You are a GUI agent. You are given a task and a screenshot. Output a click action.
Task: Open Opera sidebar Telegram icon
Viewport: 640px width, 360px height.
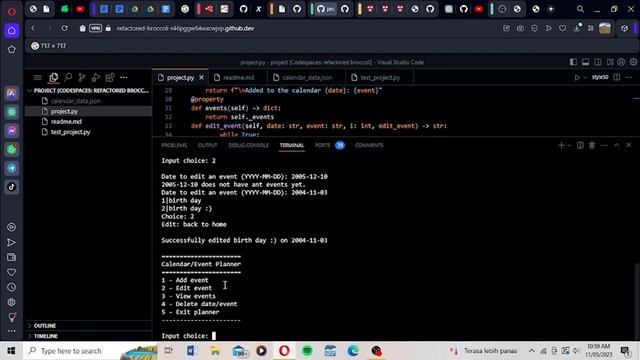pyautogui.click(x=11, y=168)
